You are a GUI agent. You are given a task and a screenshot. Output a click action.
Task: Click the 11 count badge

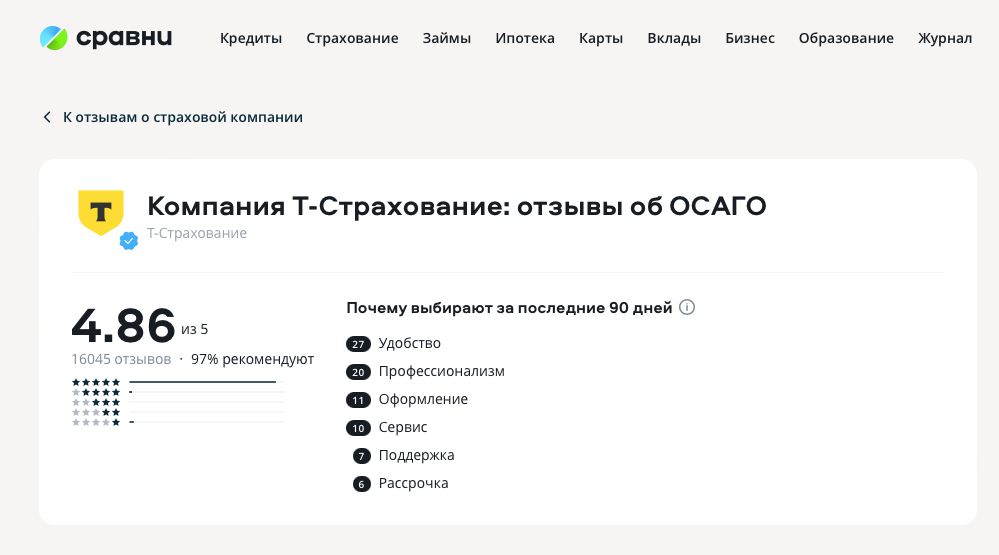pyautogui.click(x=358, y=400)
